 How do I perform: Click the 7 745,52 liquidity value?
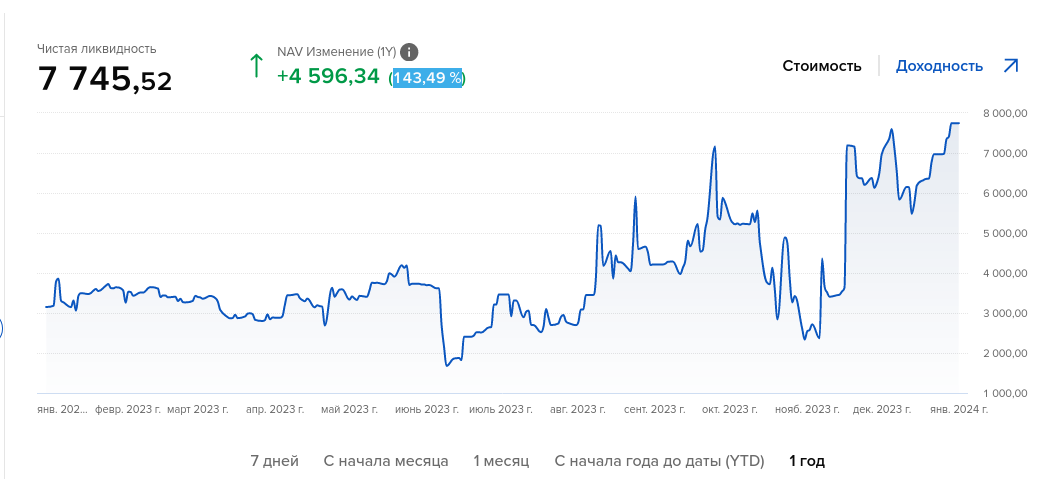[105, 79]
